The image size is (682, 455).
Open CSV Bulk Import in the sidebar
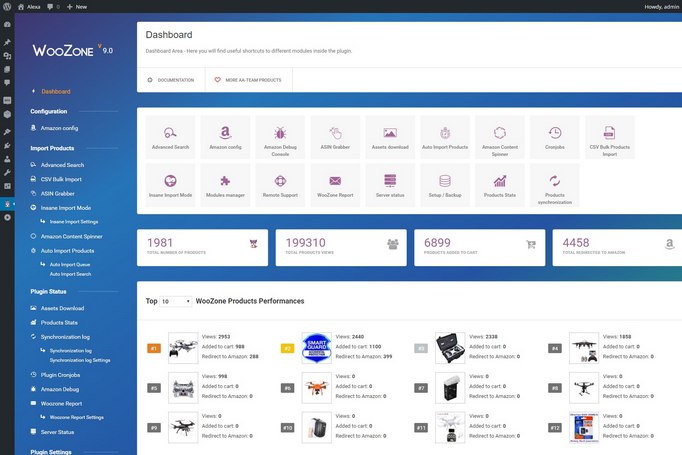(x=61, y=179)
